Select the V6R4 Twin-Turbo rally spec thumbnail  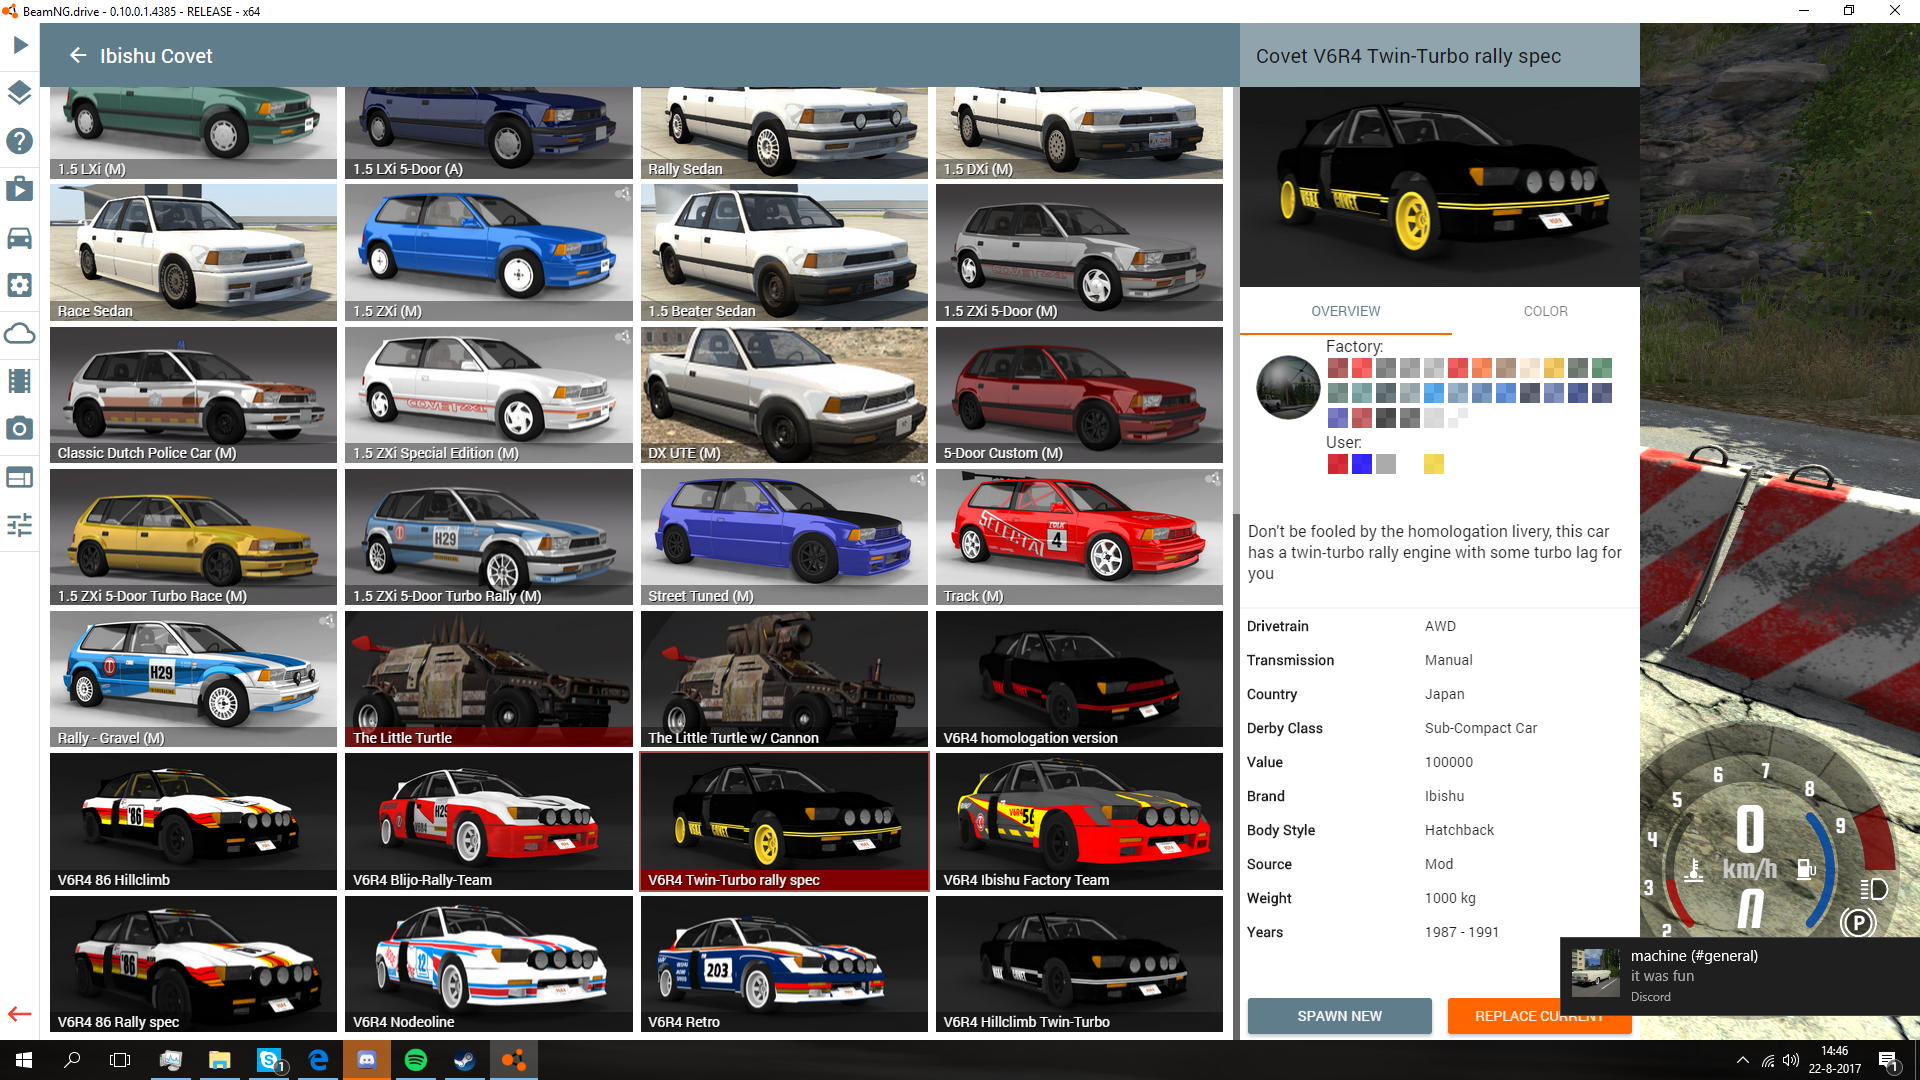(784, 821)
